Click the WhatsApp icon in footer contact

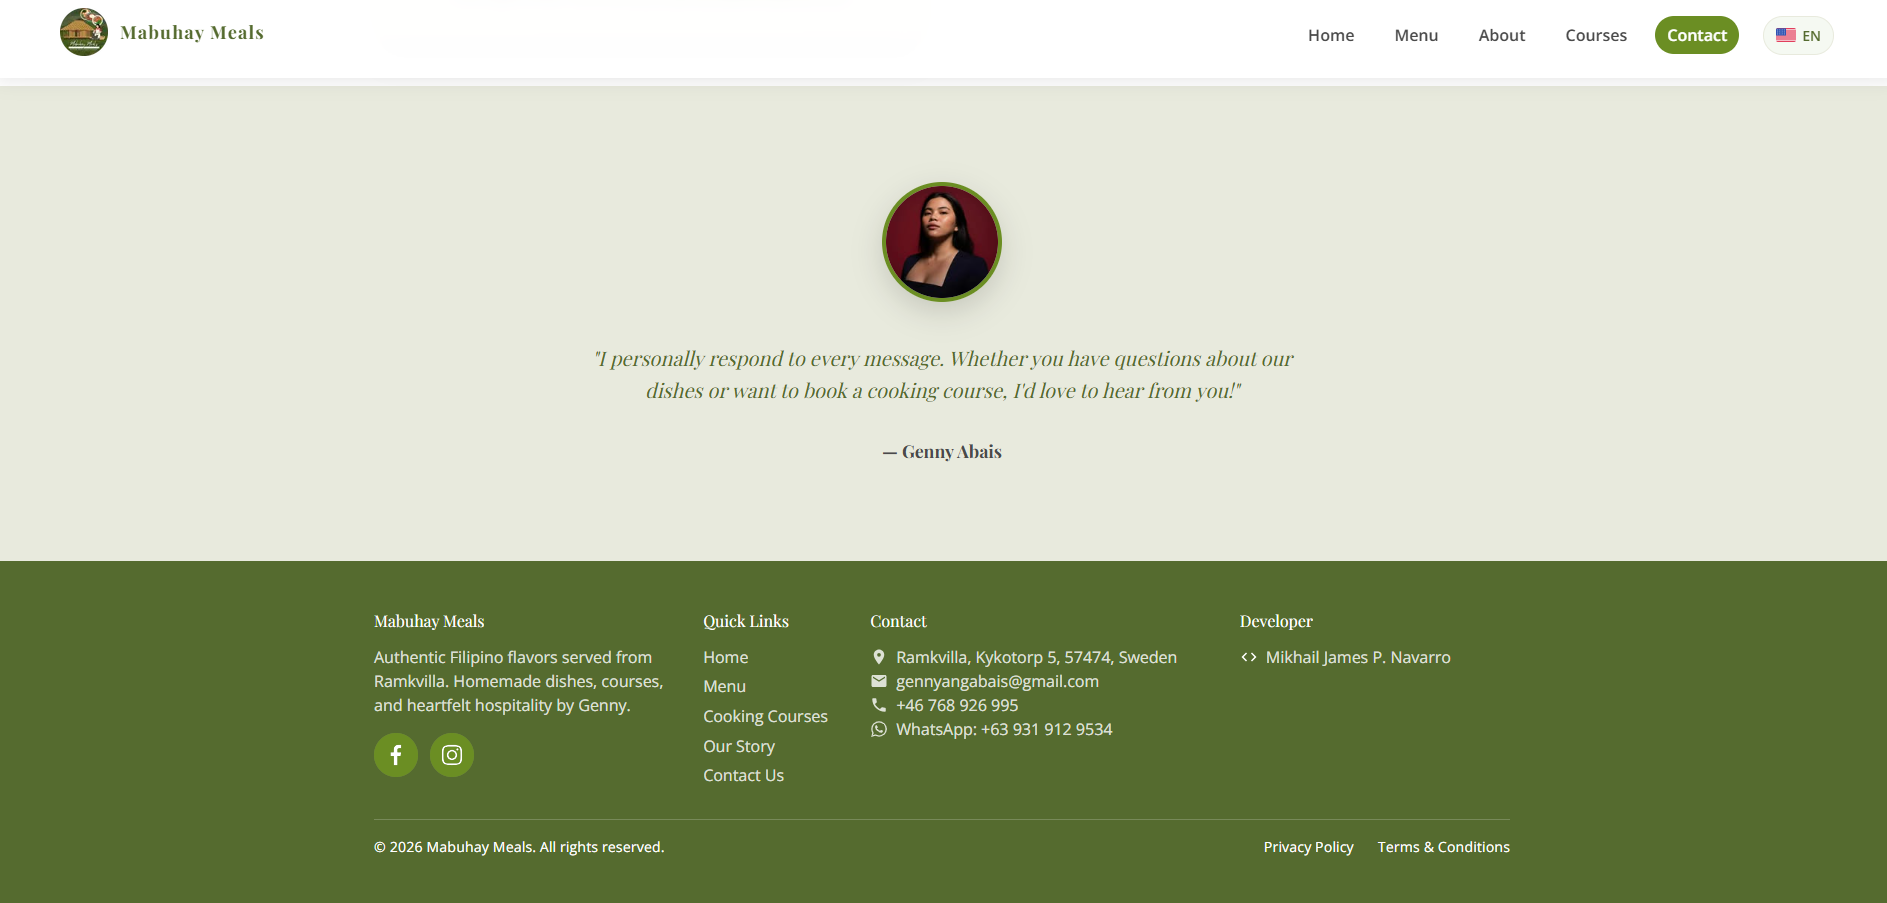[879, 729]
